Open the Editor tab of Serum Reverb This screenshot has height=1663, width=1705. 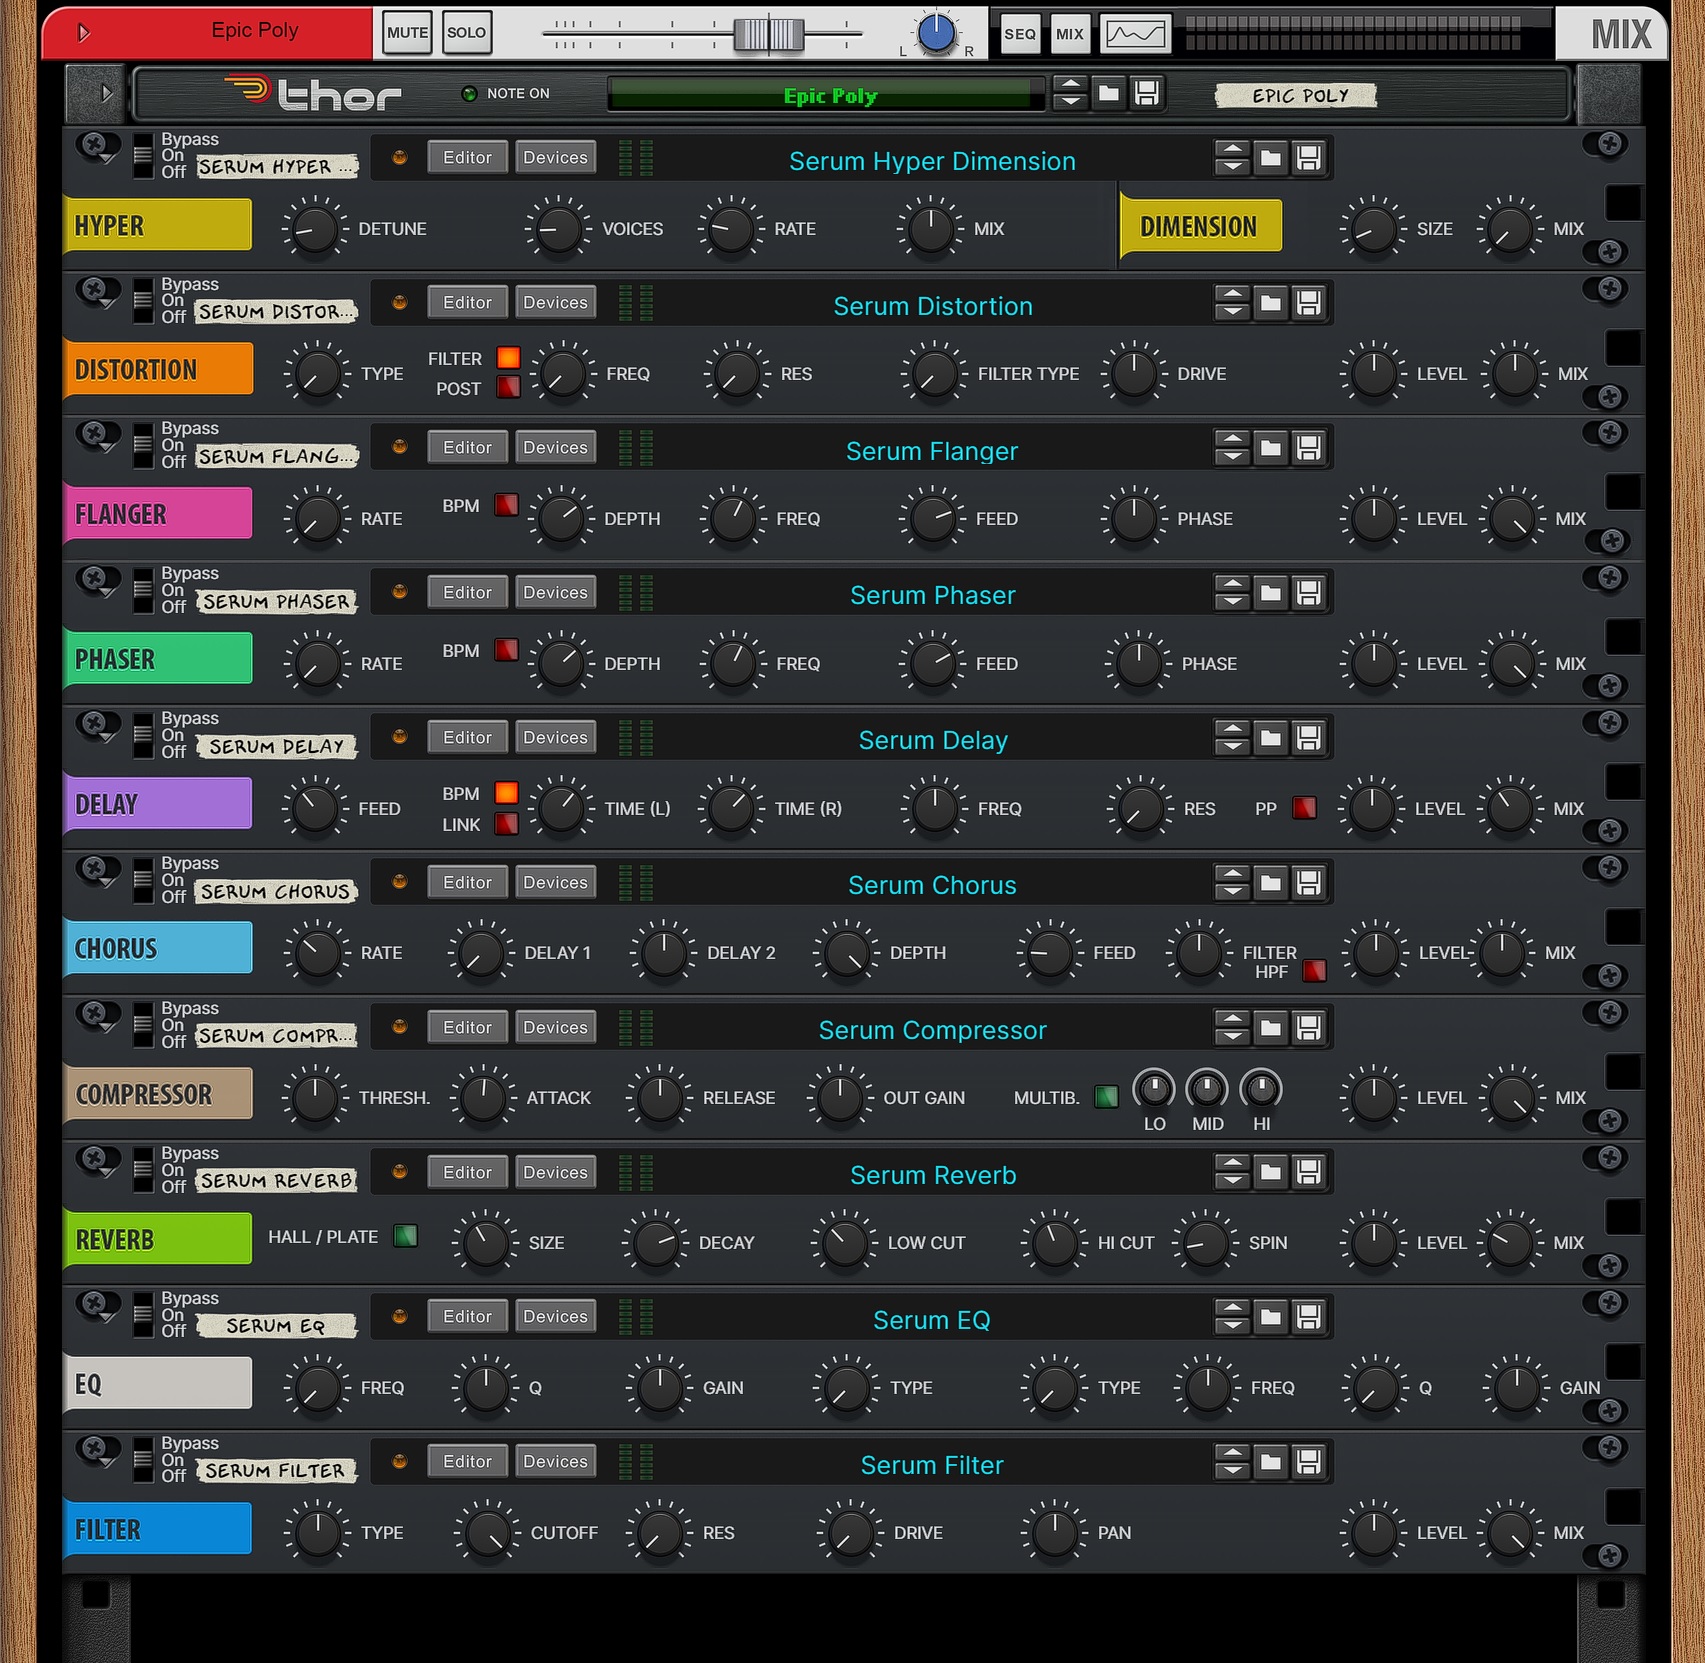click(467, 1172)
